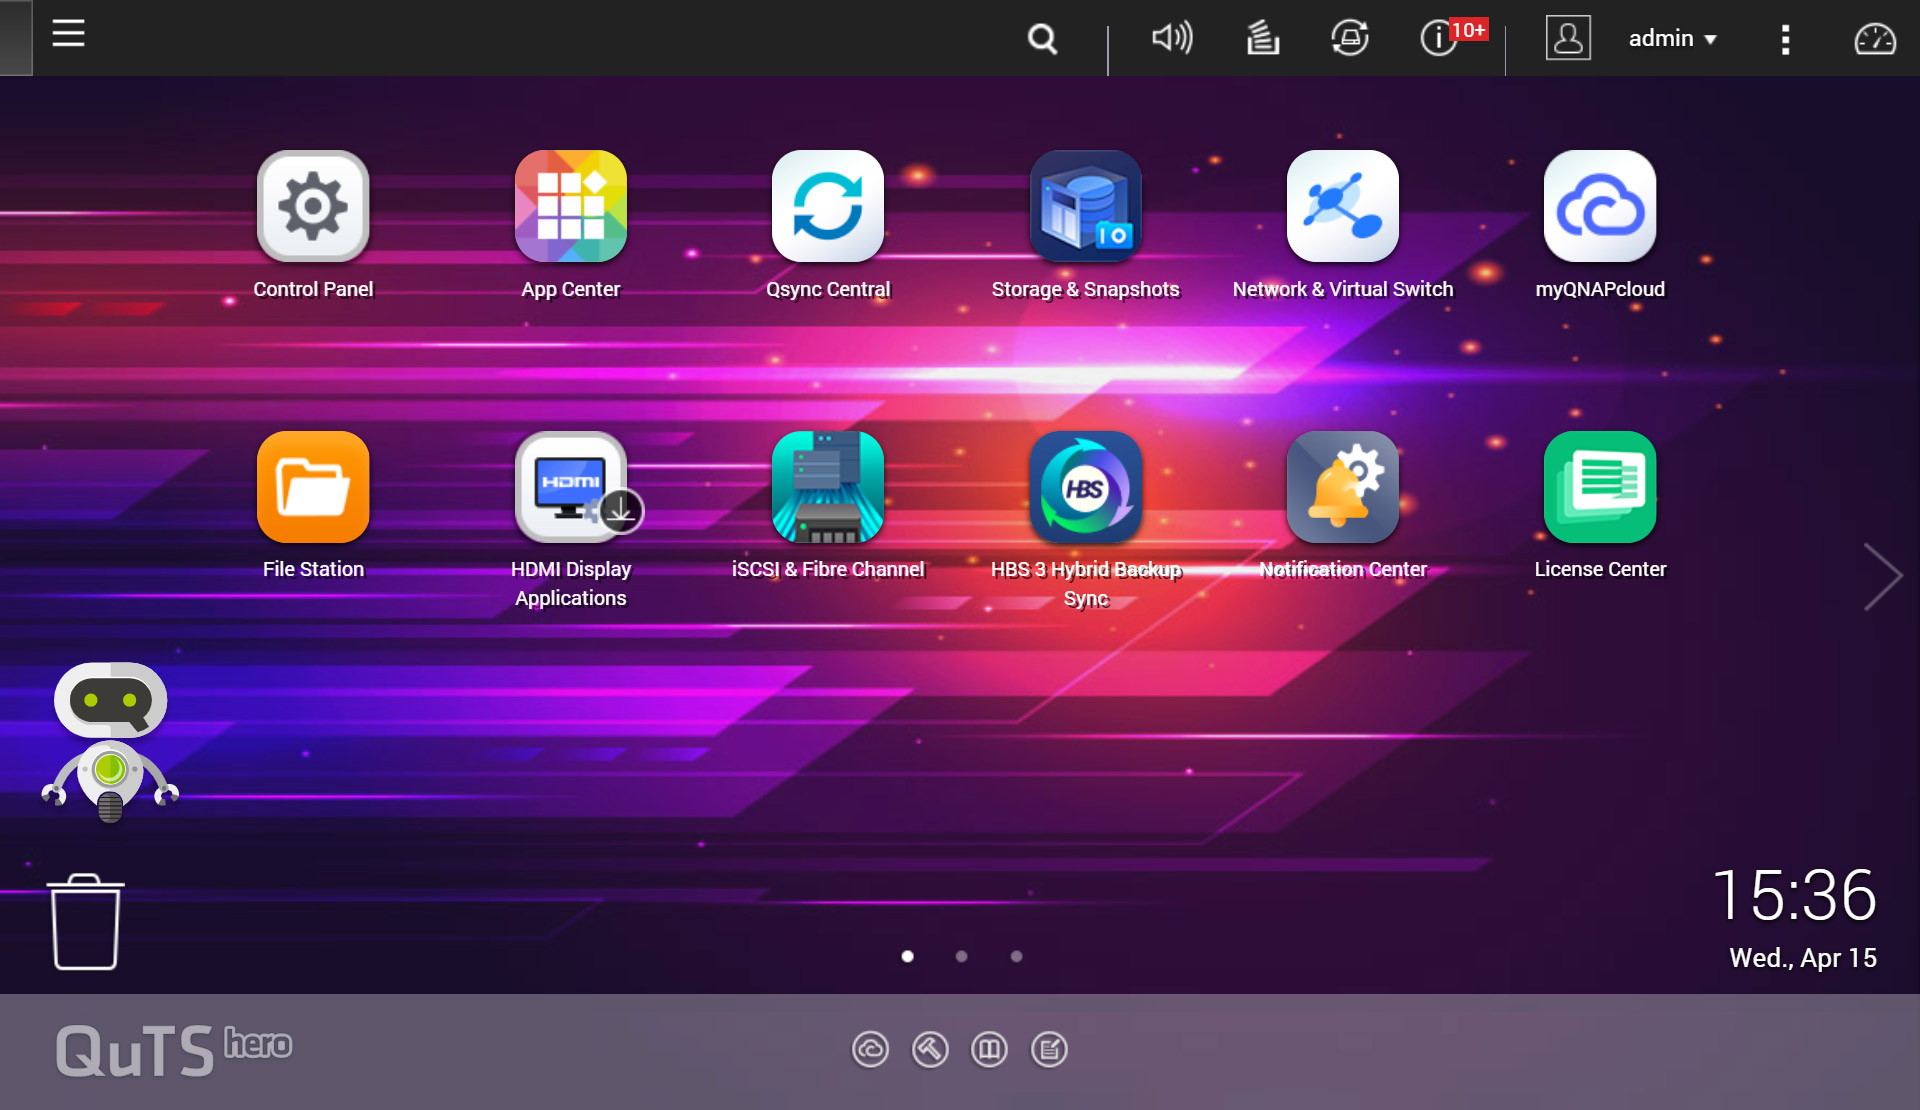This screenshot has height=1110, width=1920.
Task: Switch to third desktop page dot
Action: [1016, 956]
